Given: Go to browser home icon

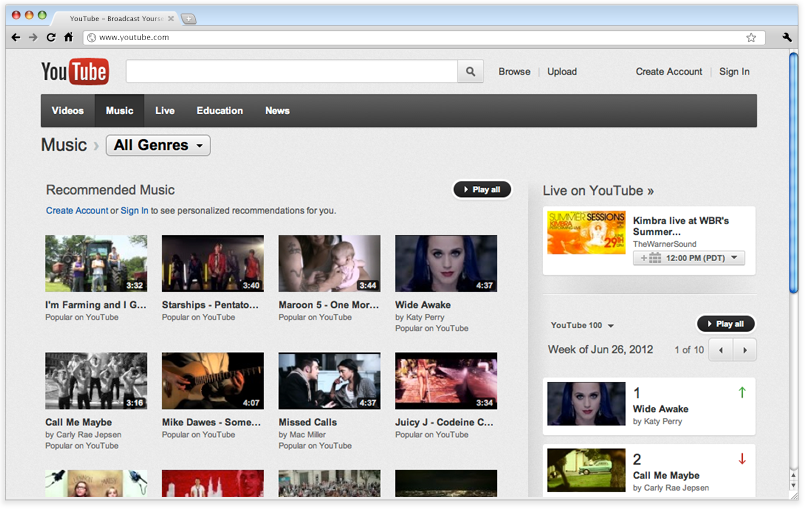Looking at the screenshot, I should (68, 37).
